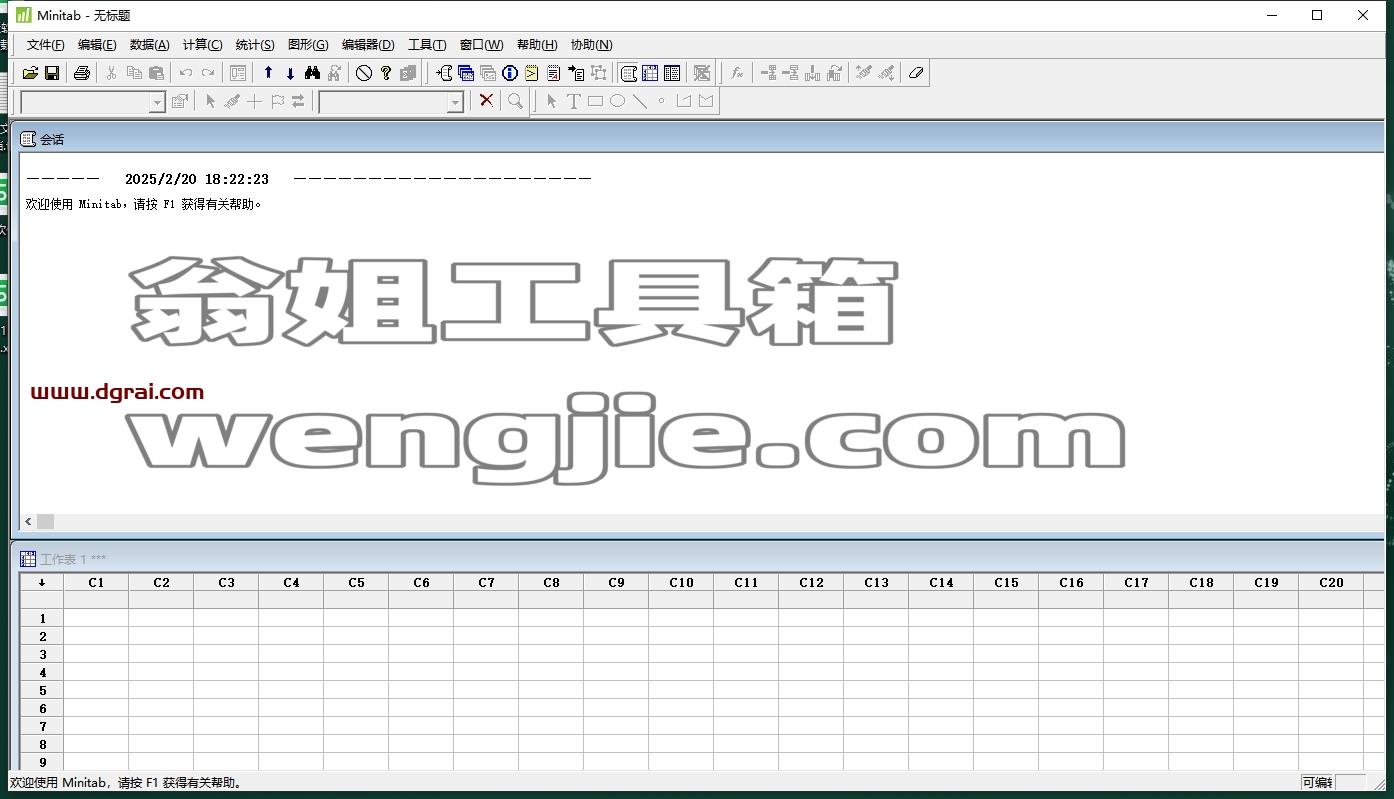Click the Close All Graphs icon
The width and height of the screenshot is (1394, 799).
point(702,73)
